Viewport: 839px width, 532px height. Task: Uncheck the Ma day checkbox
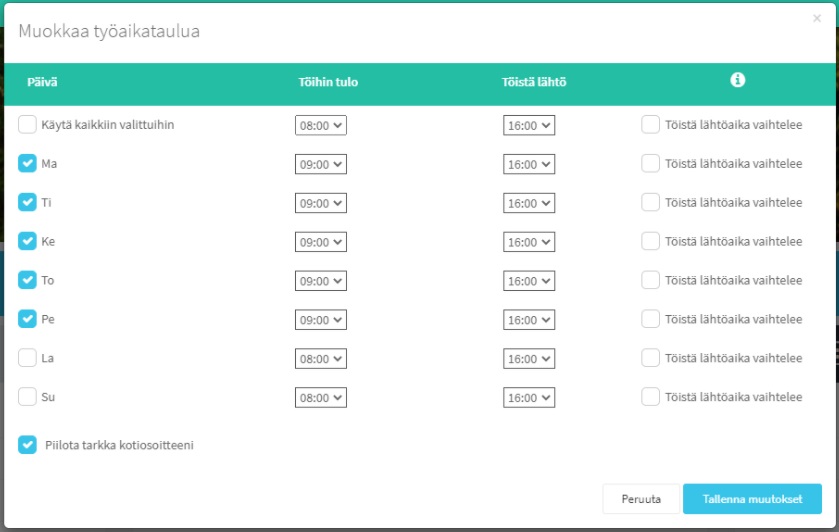point(28,164)
